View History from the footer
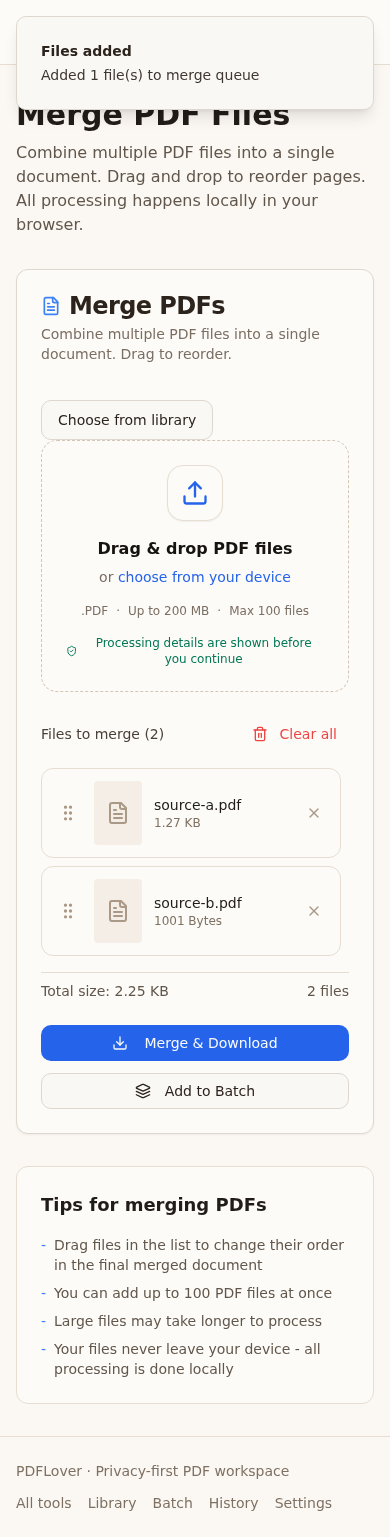The height and width of the screenshot is (1537, 390). coord(234,1503)
